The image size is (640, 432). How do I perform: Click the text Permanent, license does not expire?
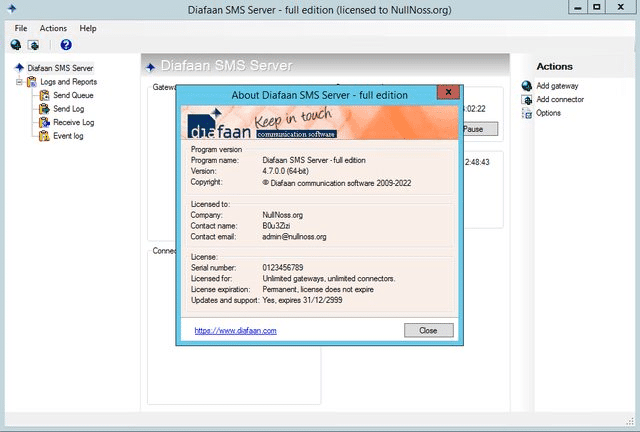pyautogui.click(x=318, y=289)
